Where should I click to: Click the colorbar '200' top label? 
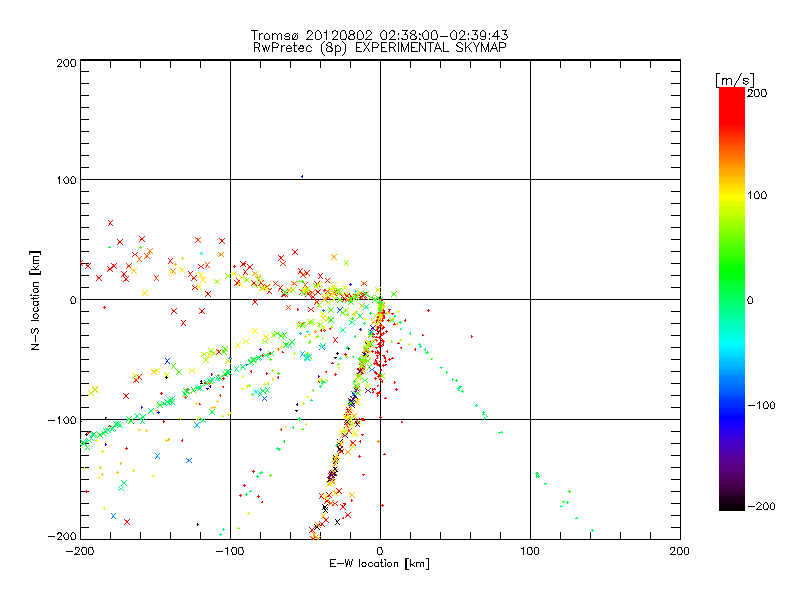click(757, 93)
